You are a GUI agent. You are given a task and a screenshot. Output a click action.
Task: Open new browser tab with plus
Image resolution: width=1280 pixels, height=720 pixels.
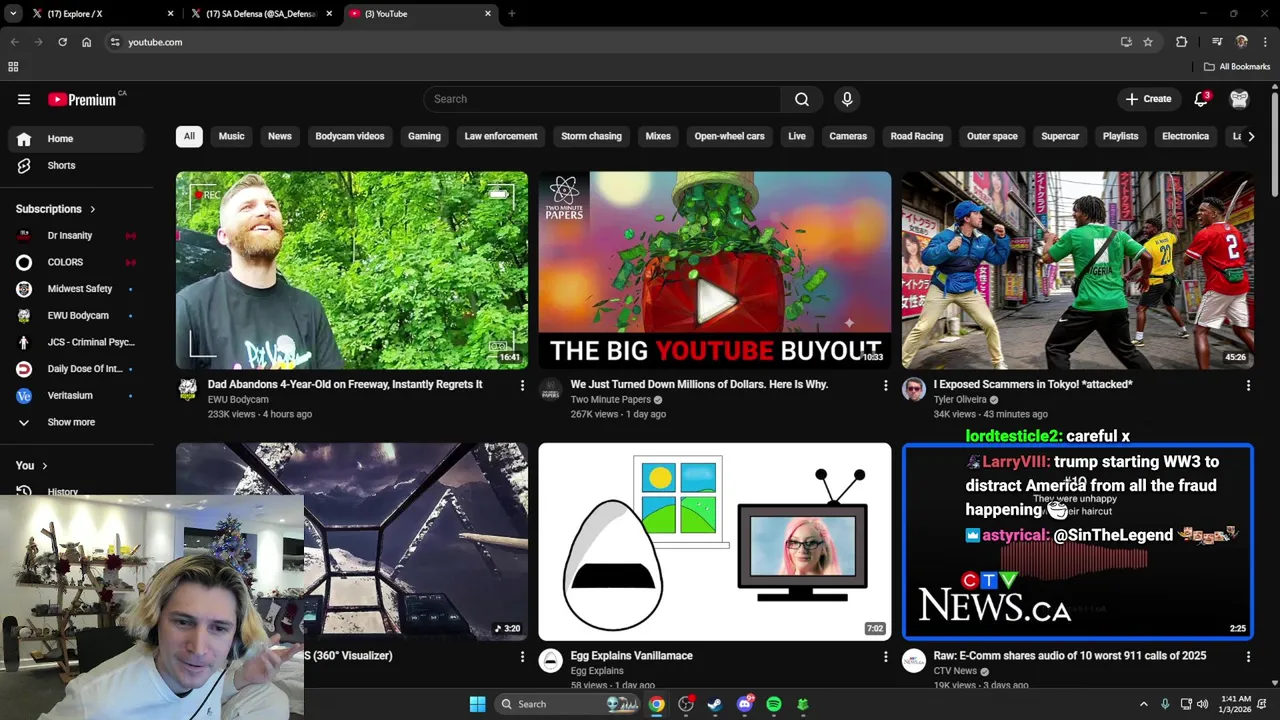(511, 14)
